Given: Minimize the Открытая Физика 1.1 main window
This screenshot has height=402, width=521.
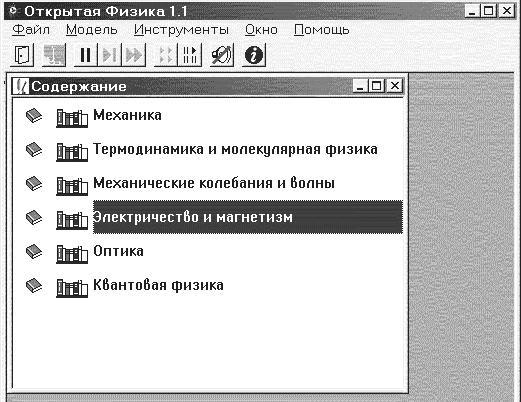Looking at the screenshot, I should tap(472, 11).
